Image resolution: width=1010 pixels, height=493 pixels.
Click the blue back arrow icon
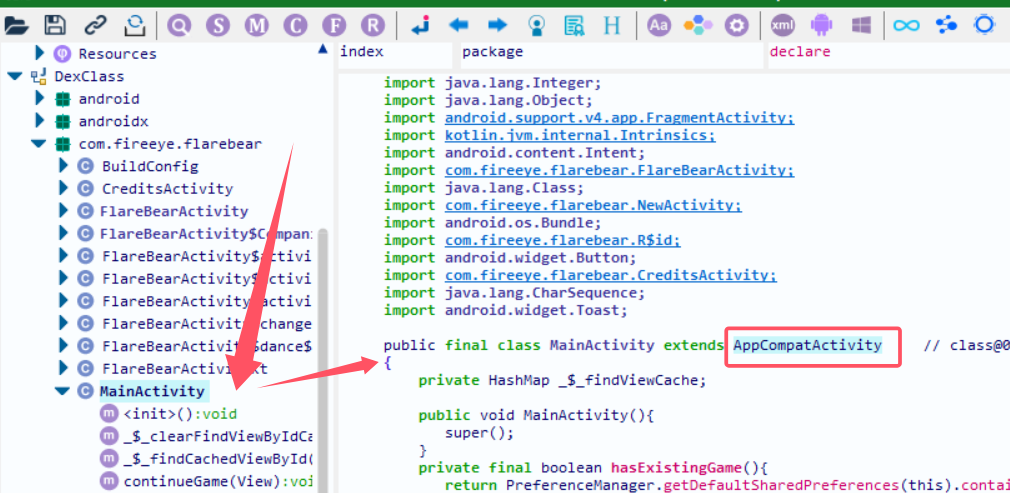459,26
